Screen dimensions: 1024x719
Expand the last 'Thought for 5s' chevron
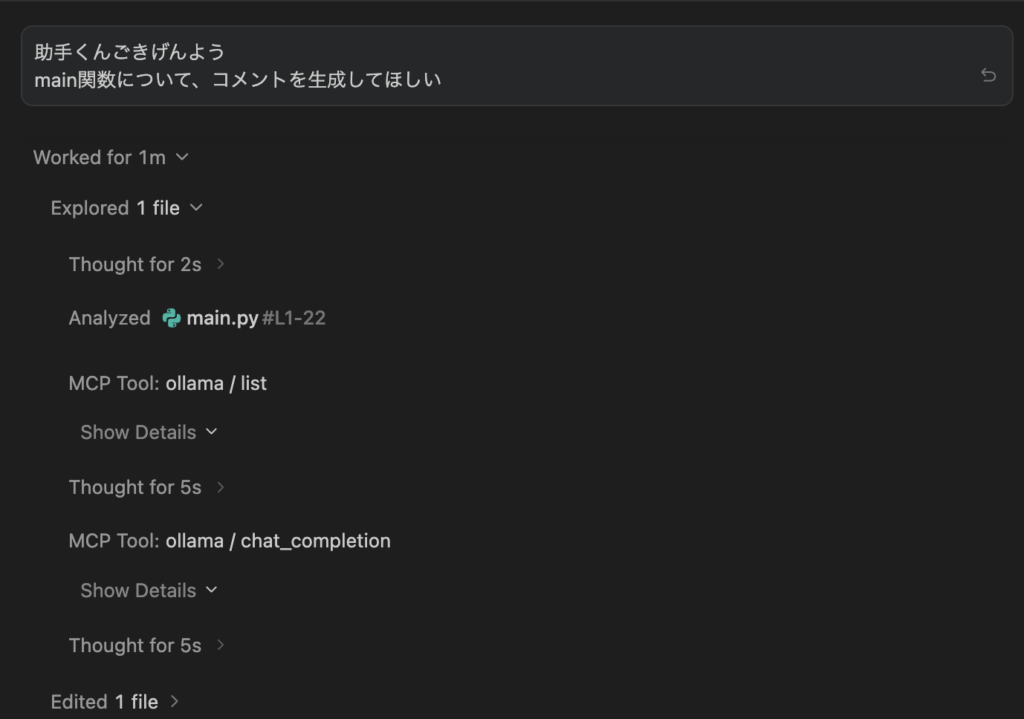click(x=220, y=646)
